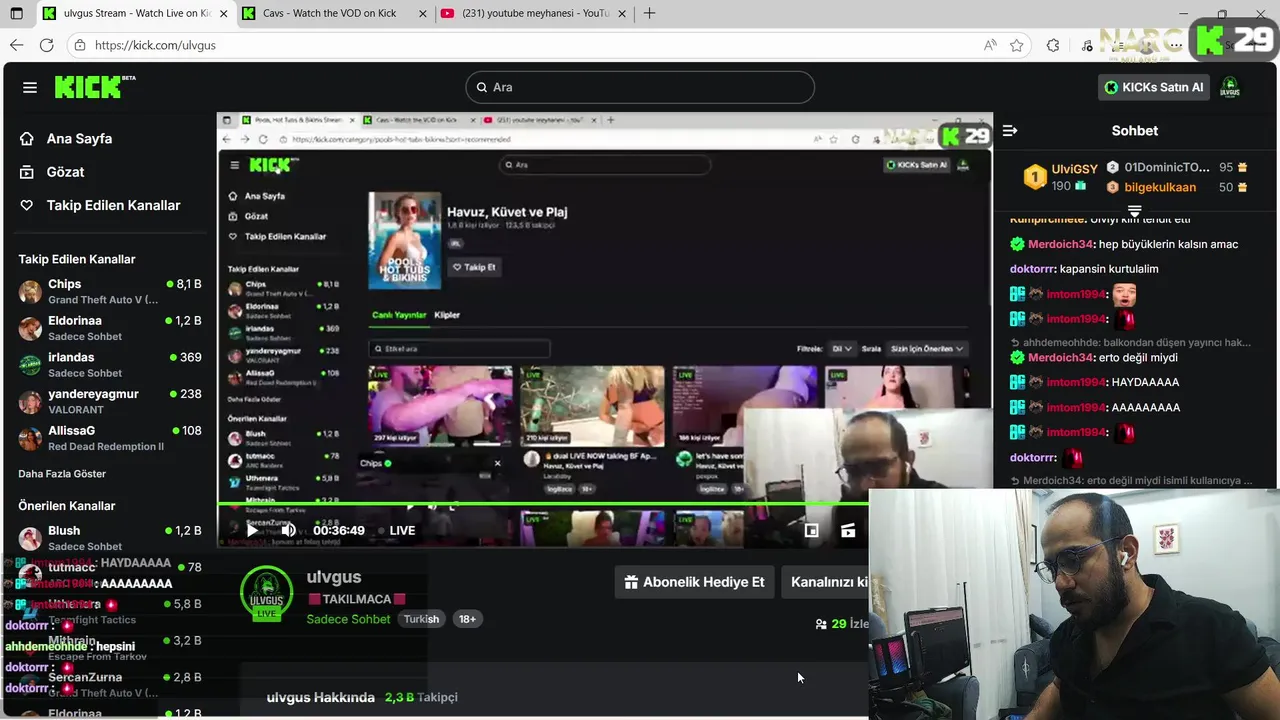Click the Gözat browse icon
This screenshot has height=720, width=1280.
[27, 172]
